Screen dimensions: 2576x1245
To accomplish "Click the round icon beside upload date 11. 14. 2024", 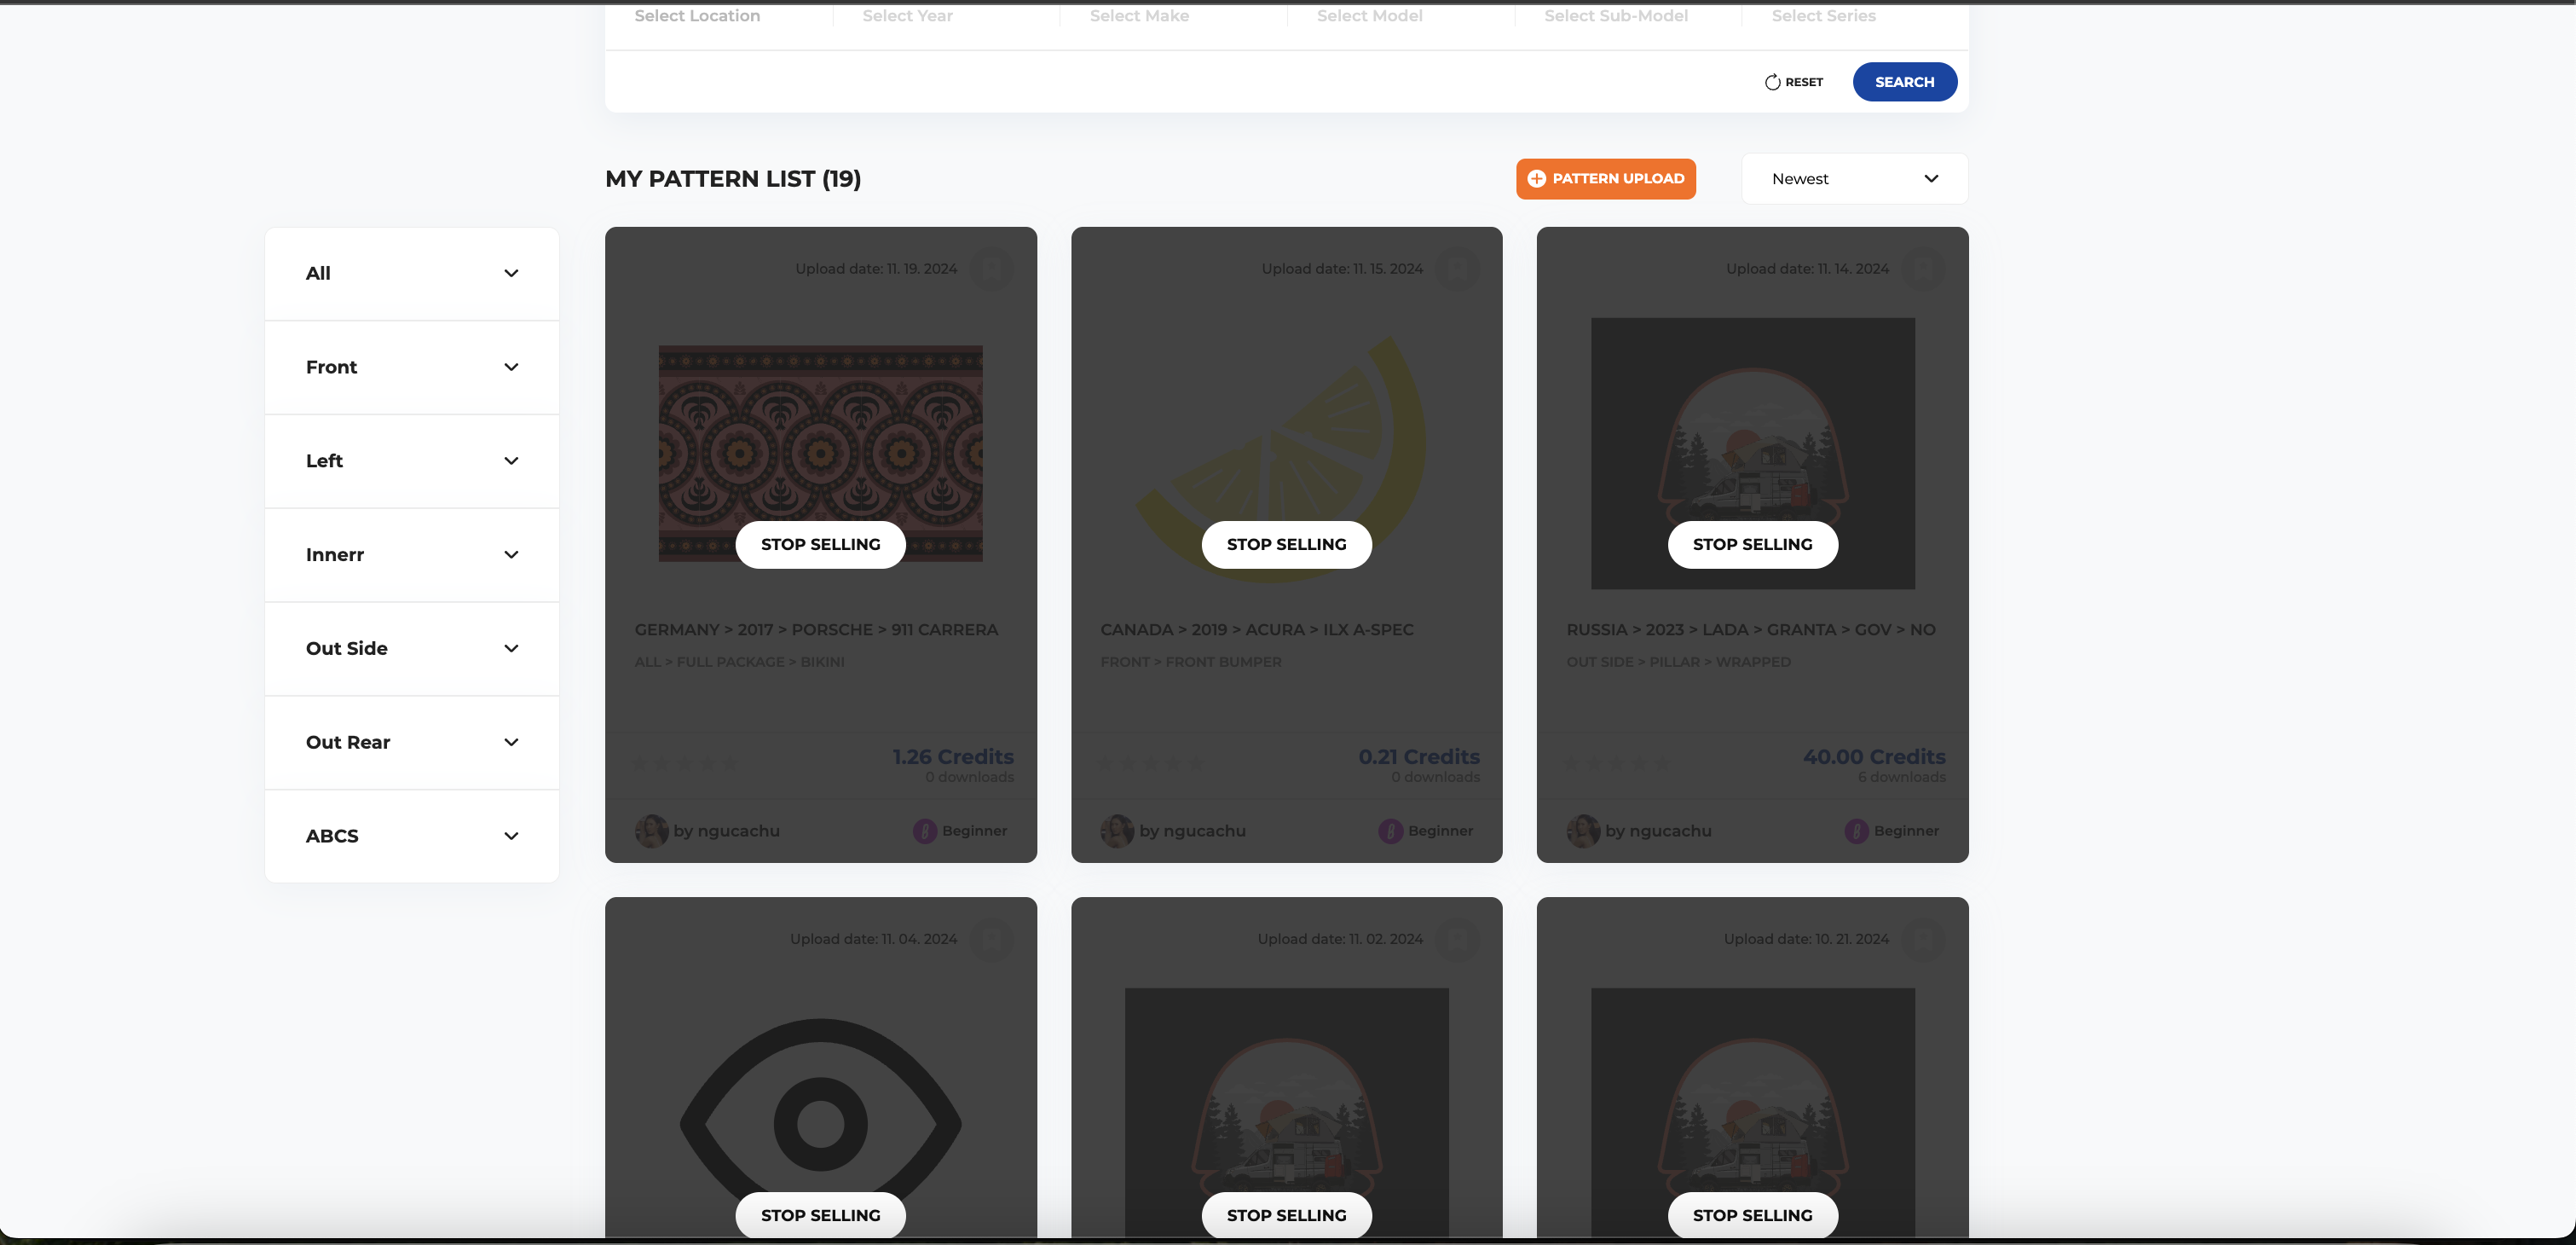I will (x=1923, y=269).
